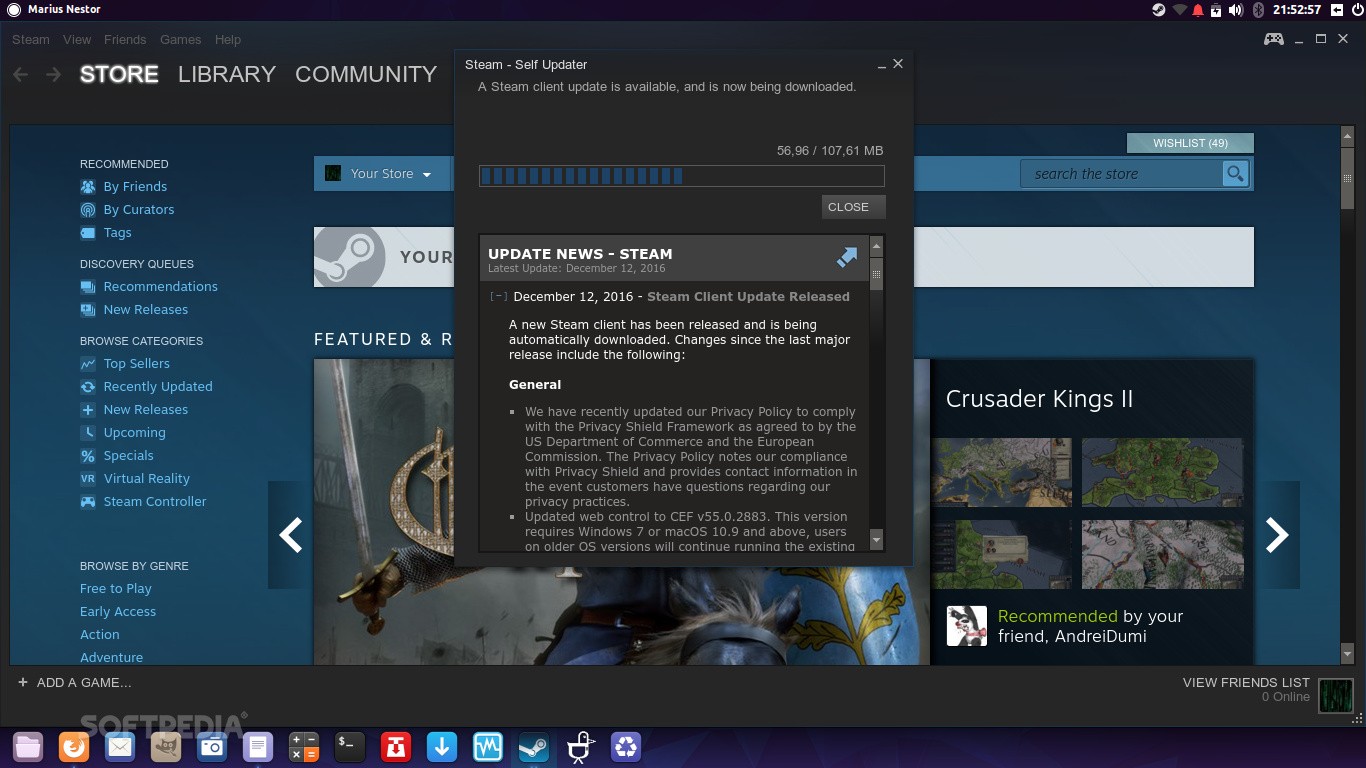Screen dimensions: 1366x768
Task: Click the friend avatar next to AndreiDumi
Action: [967, 626]
